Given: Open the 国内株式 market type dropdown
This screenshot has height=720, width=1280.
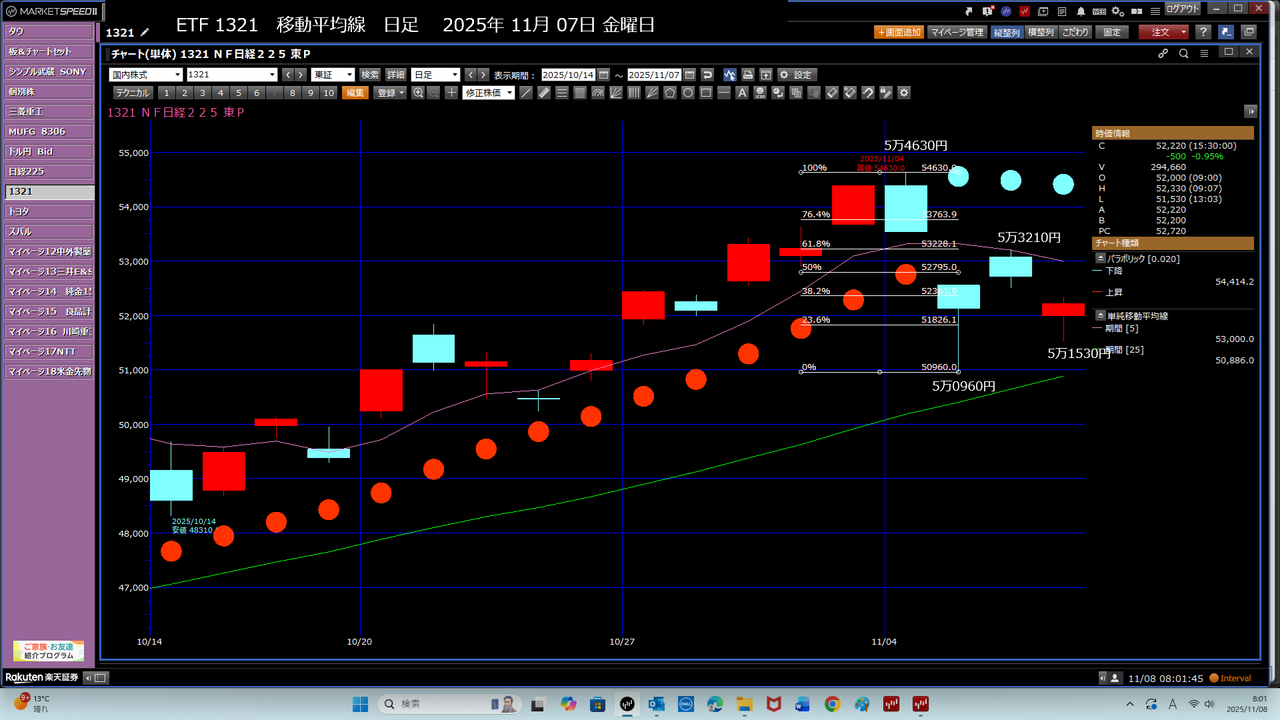Looking at the screenshot, I should pos(145,75).
